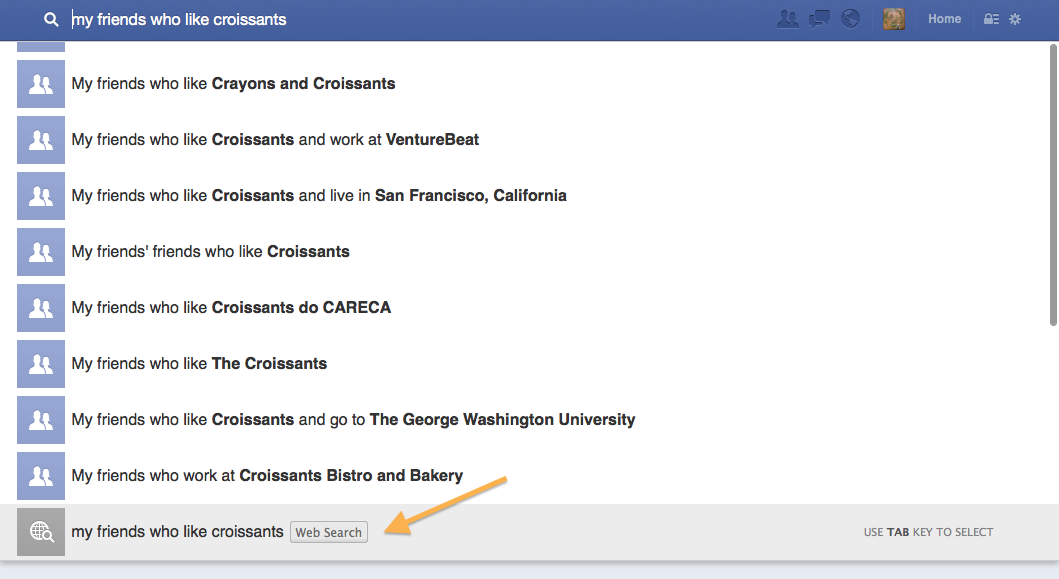This screenshot has width=1059, height=579.
Task: Select friends icon beside My friends' friends suggestion
Action: coord(41,252)
